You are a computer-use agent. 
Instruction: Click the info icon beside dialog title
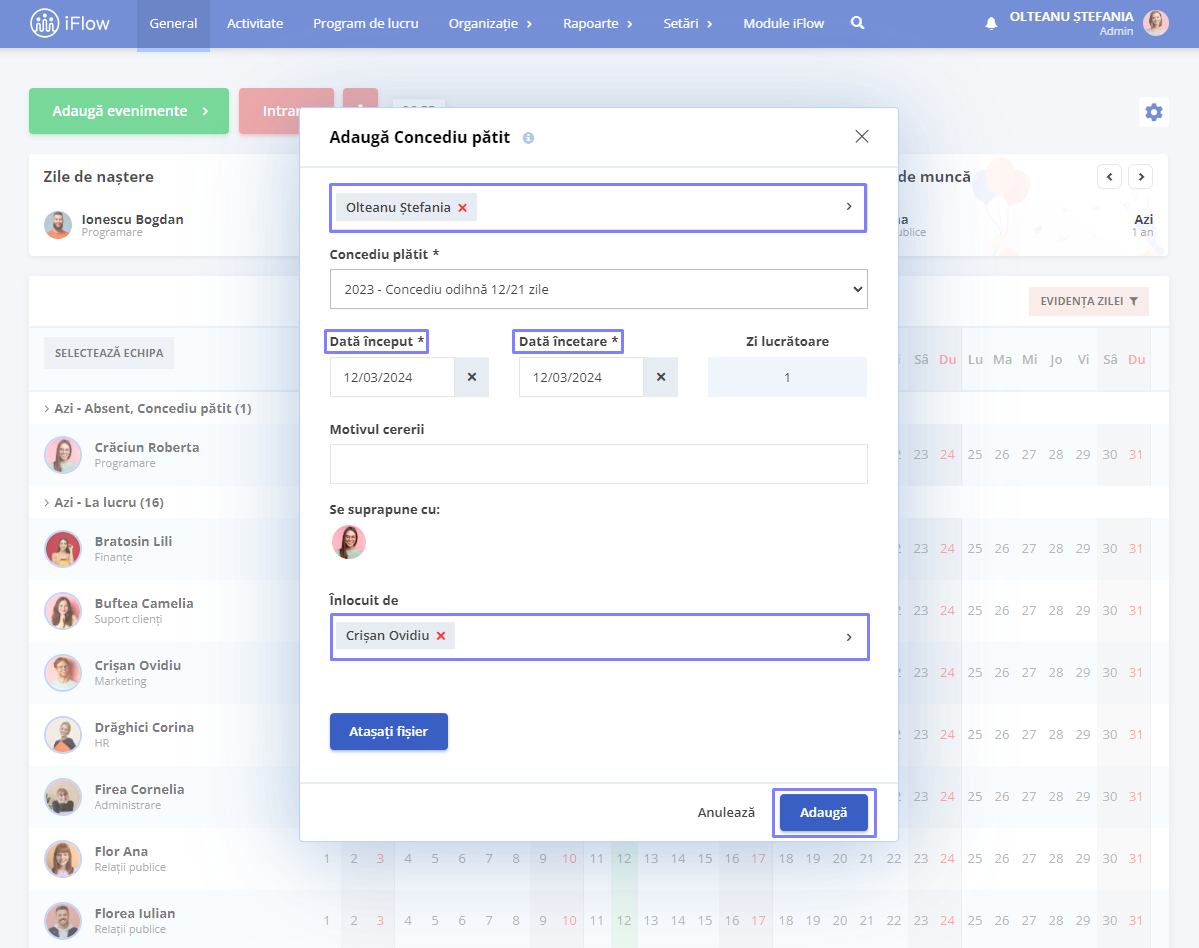click(528, 138)
